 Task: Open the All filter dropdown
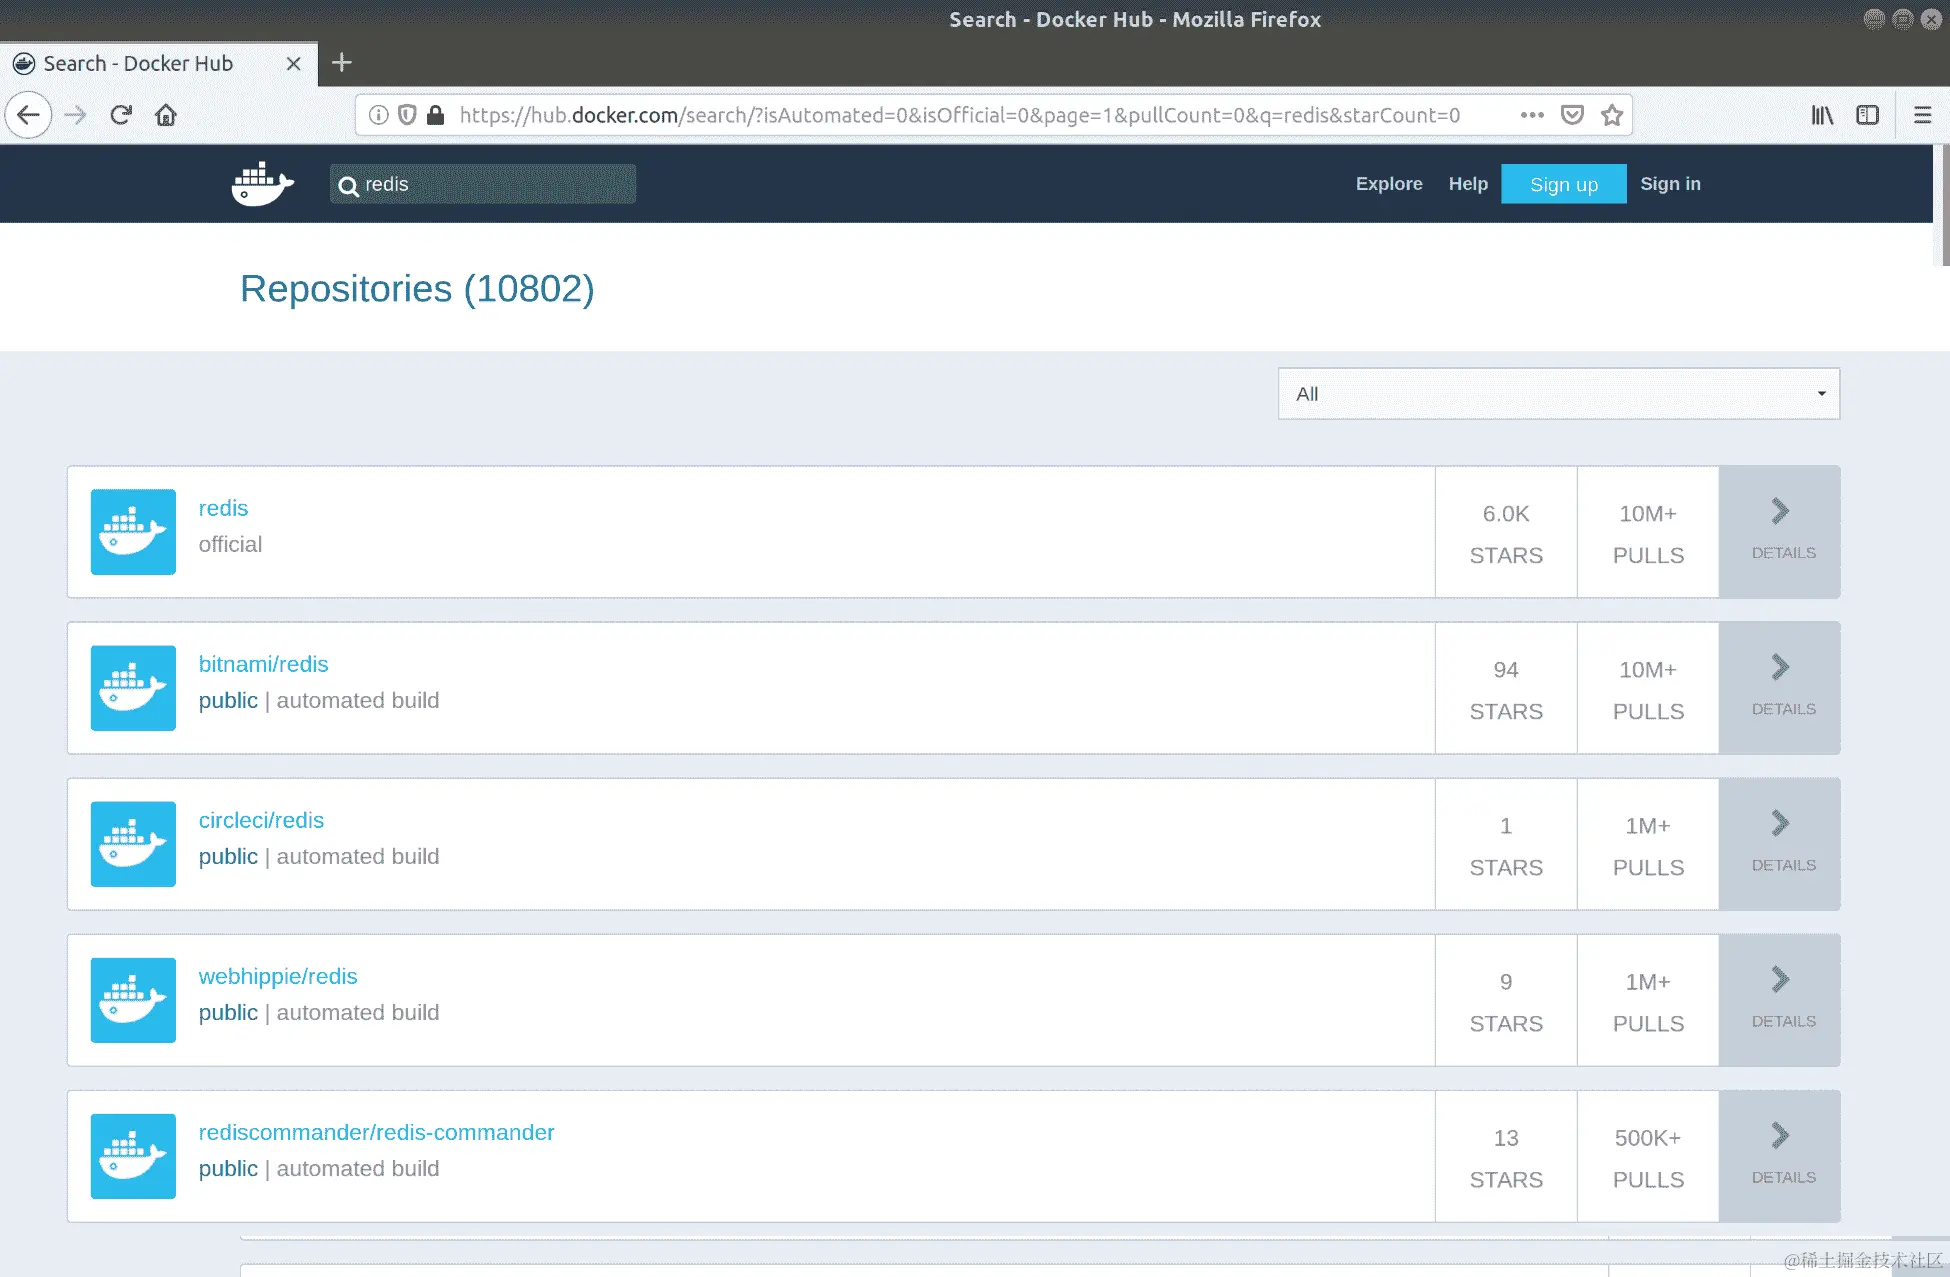click(1558, 394)
